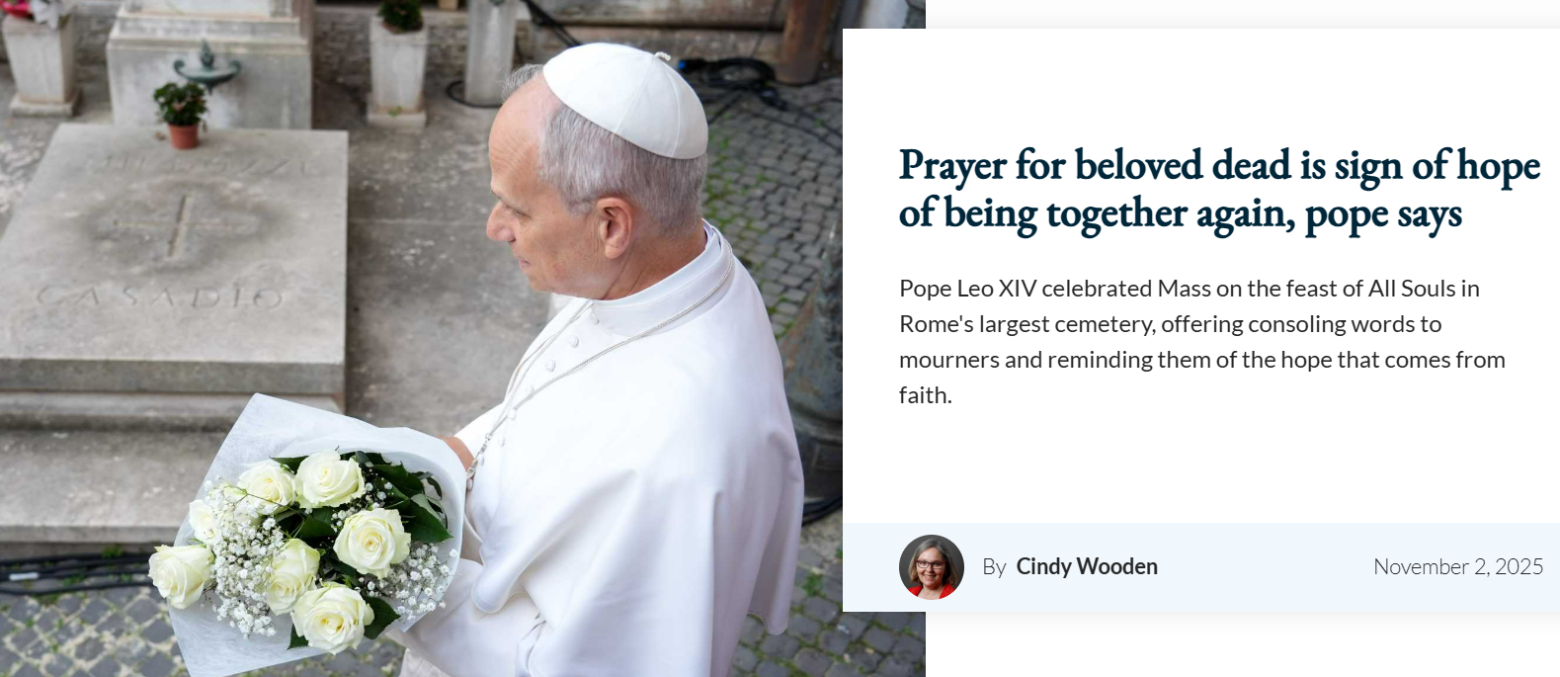Open the 'Prayer for beloved dead' headline

tap(1219, 190)
